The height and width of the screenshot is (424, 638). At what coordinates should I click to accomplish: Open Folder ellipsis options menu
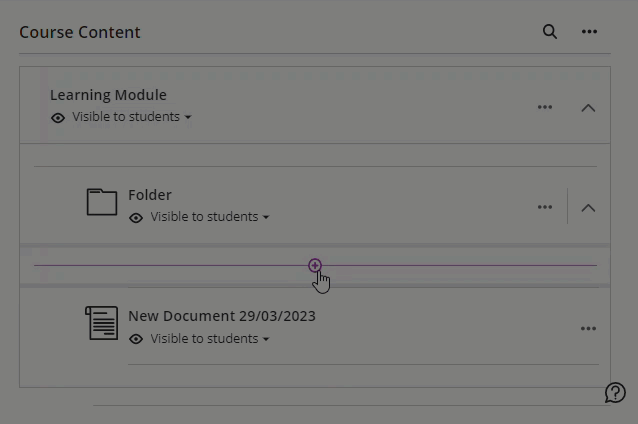[x=545, y=207]
